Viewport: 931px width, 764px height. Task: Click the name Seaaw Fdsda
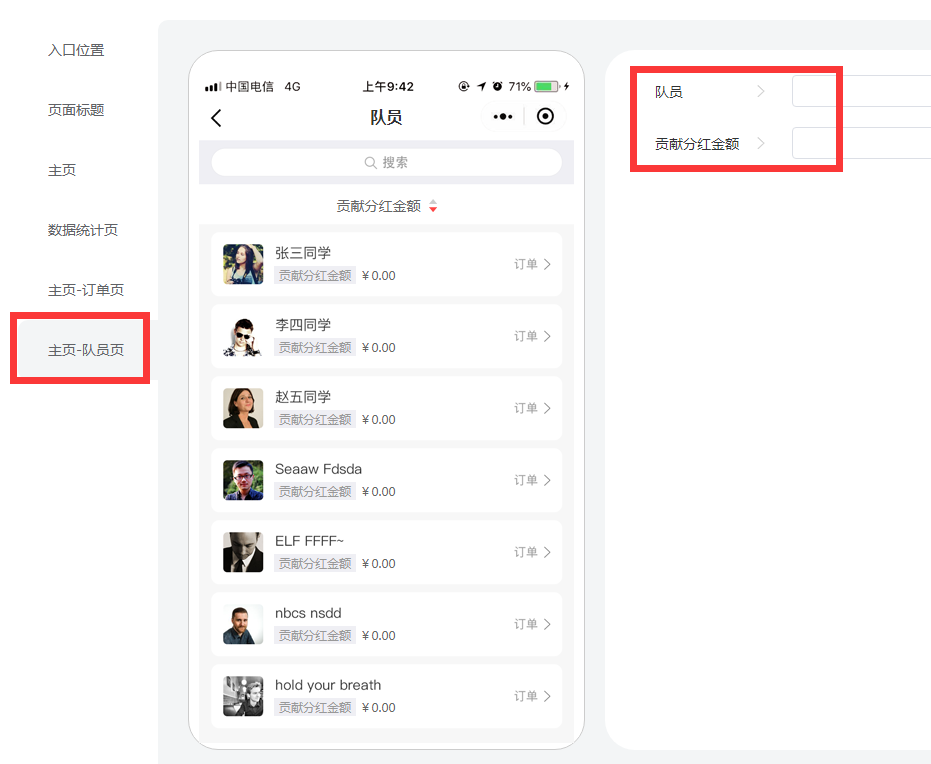(318, 469)
